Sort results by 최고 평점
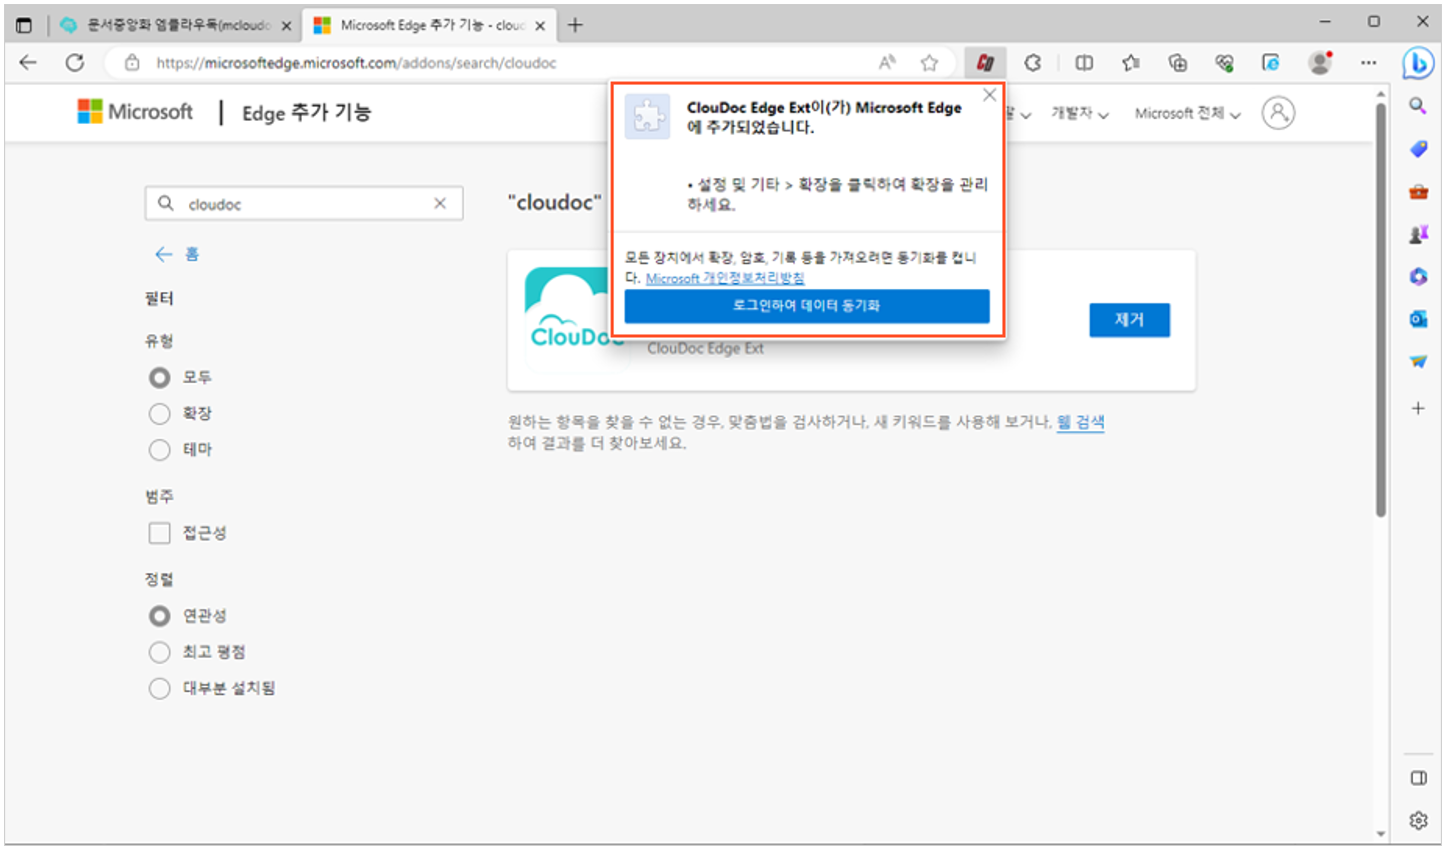The height and width of the screenshot is (850, 1449). (159, 652)
